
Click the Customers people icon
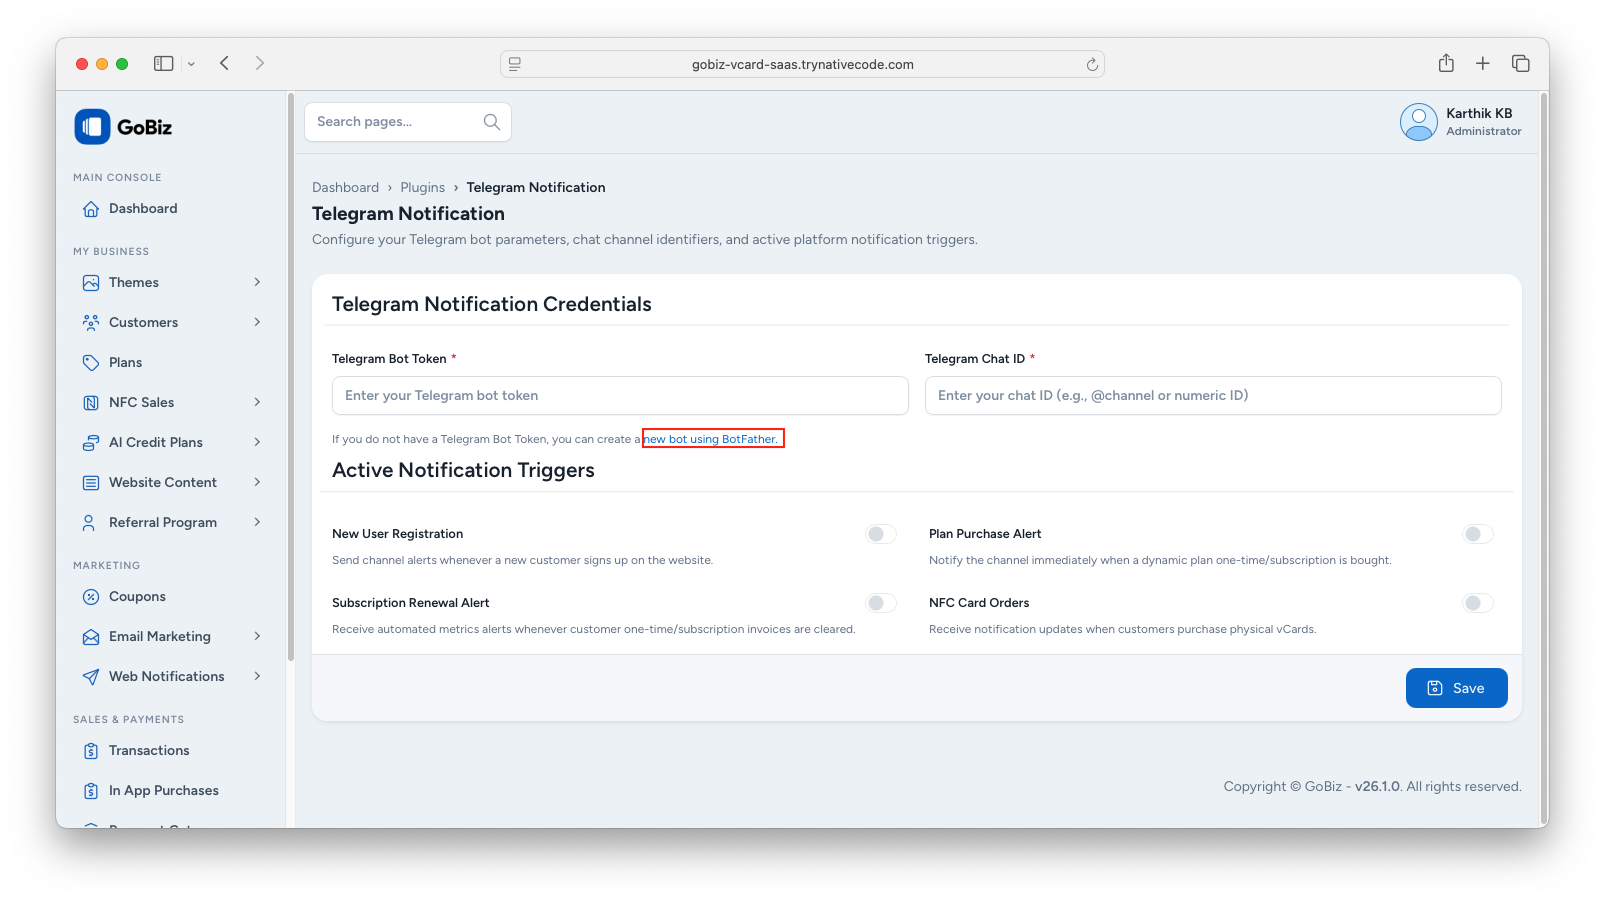click(91, 323)
